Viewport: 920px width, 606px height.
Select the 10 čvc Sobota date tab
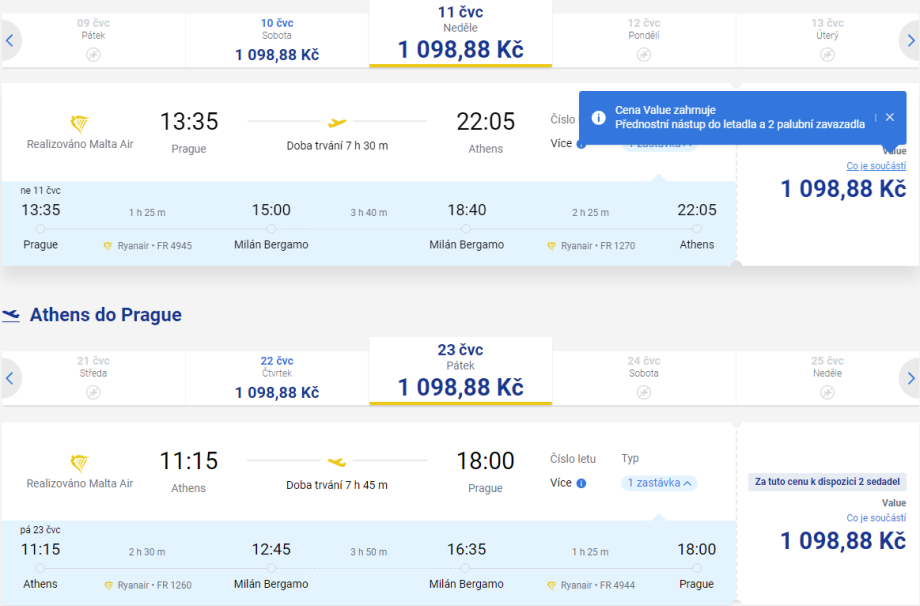click(277, 40)
